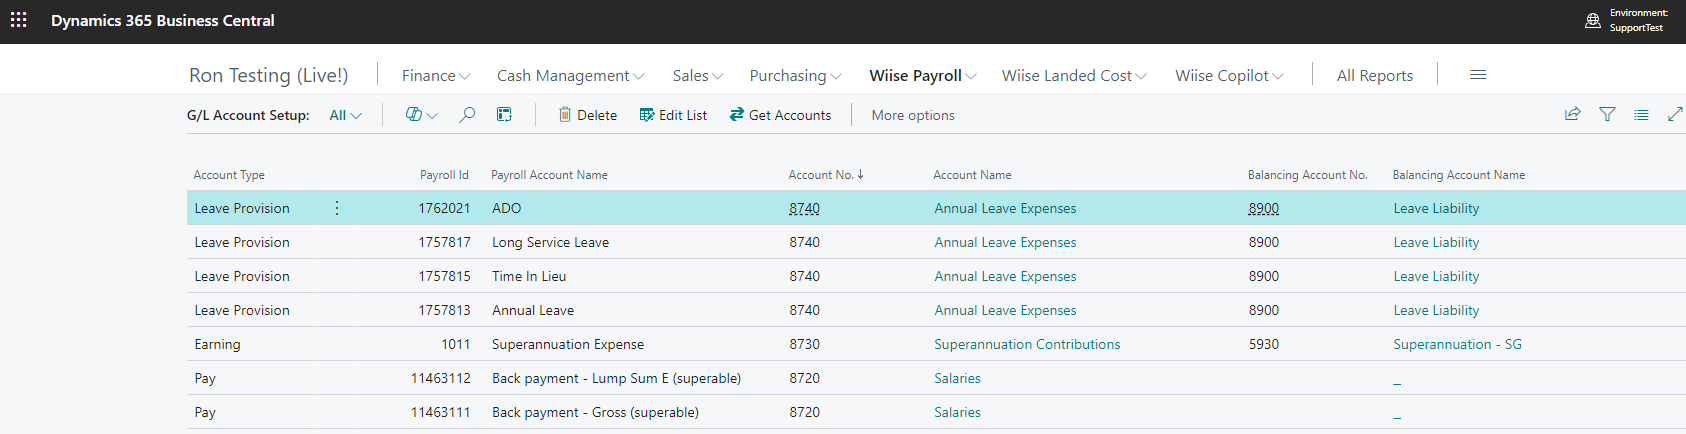
Task: Open the hamburger navigation menu
Action: (x=1478, y=75)
